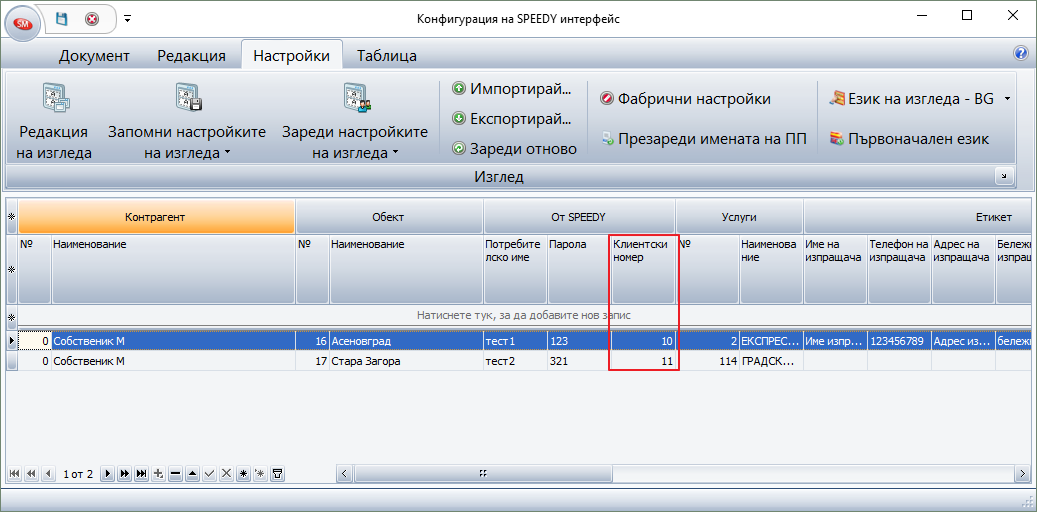Click horizontal scrollbar left arrow
Screen dimensions: 1037x512
(345, 474)
